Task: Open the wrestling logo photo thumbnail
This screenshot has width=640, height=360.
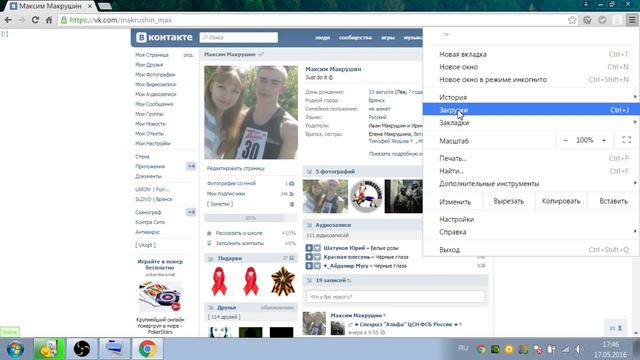Action: tap(366, 196)
